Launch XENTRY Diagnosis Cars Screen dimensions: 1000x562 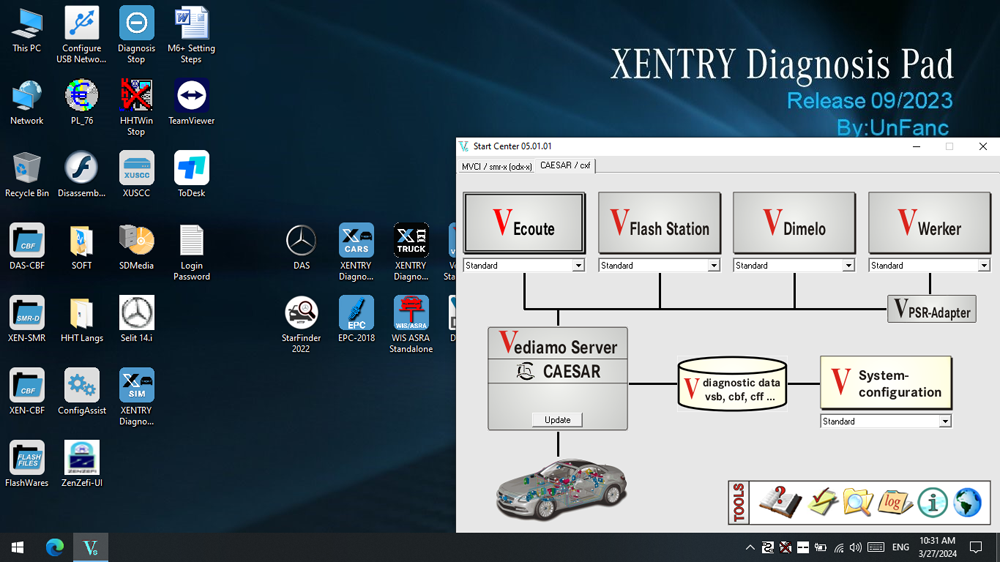point(356,253)
